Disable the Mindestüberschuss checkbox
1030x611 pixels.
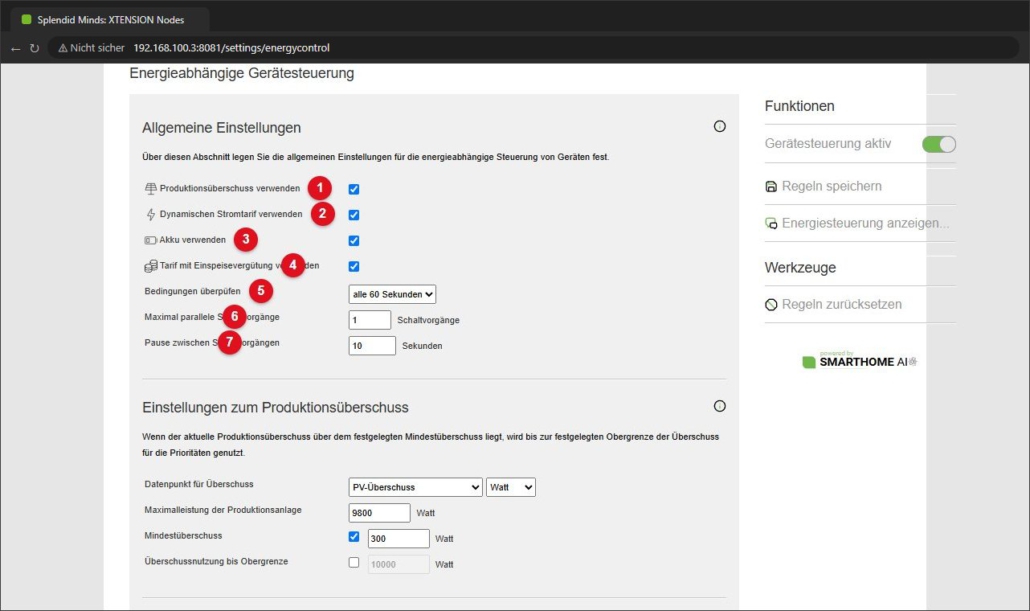click(354, 537)
